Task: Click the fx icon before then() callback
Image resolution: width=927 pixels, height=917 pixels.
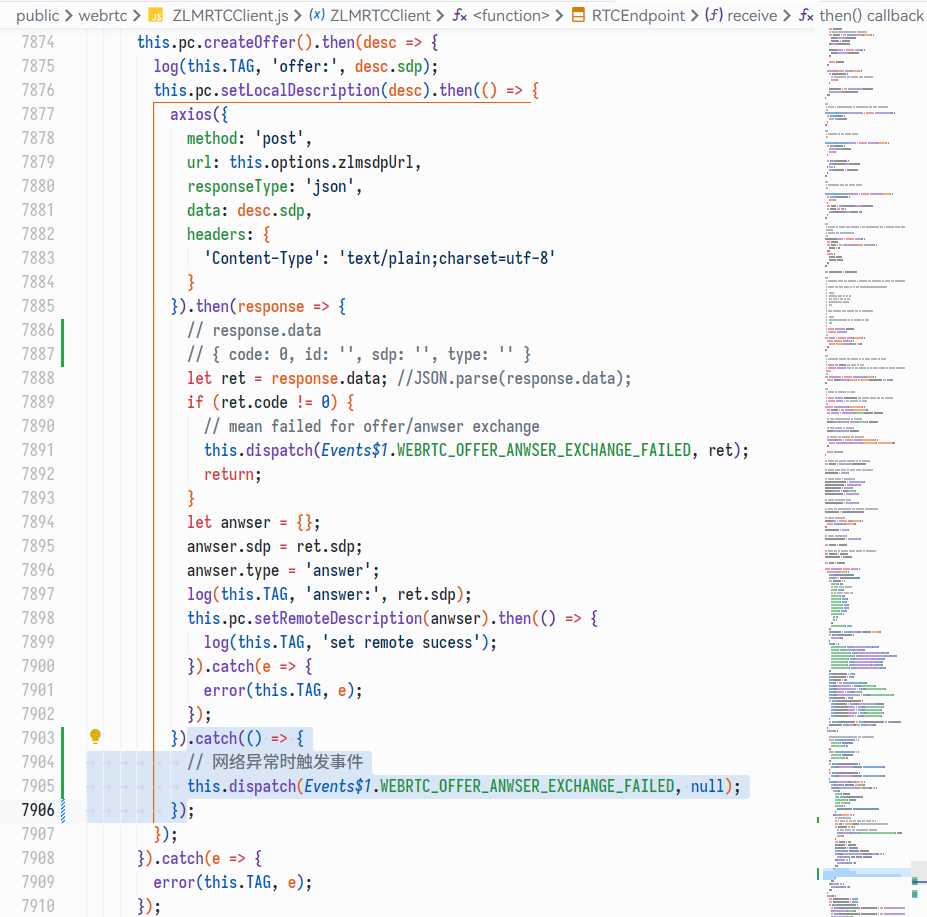Action: point(806,15)
